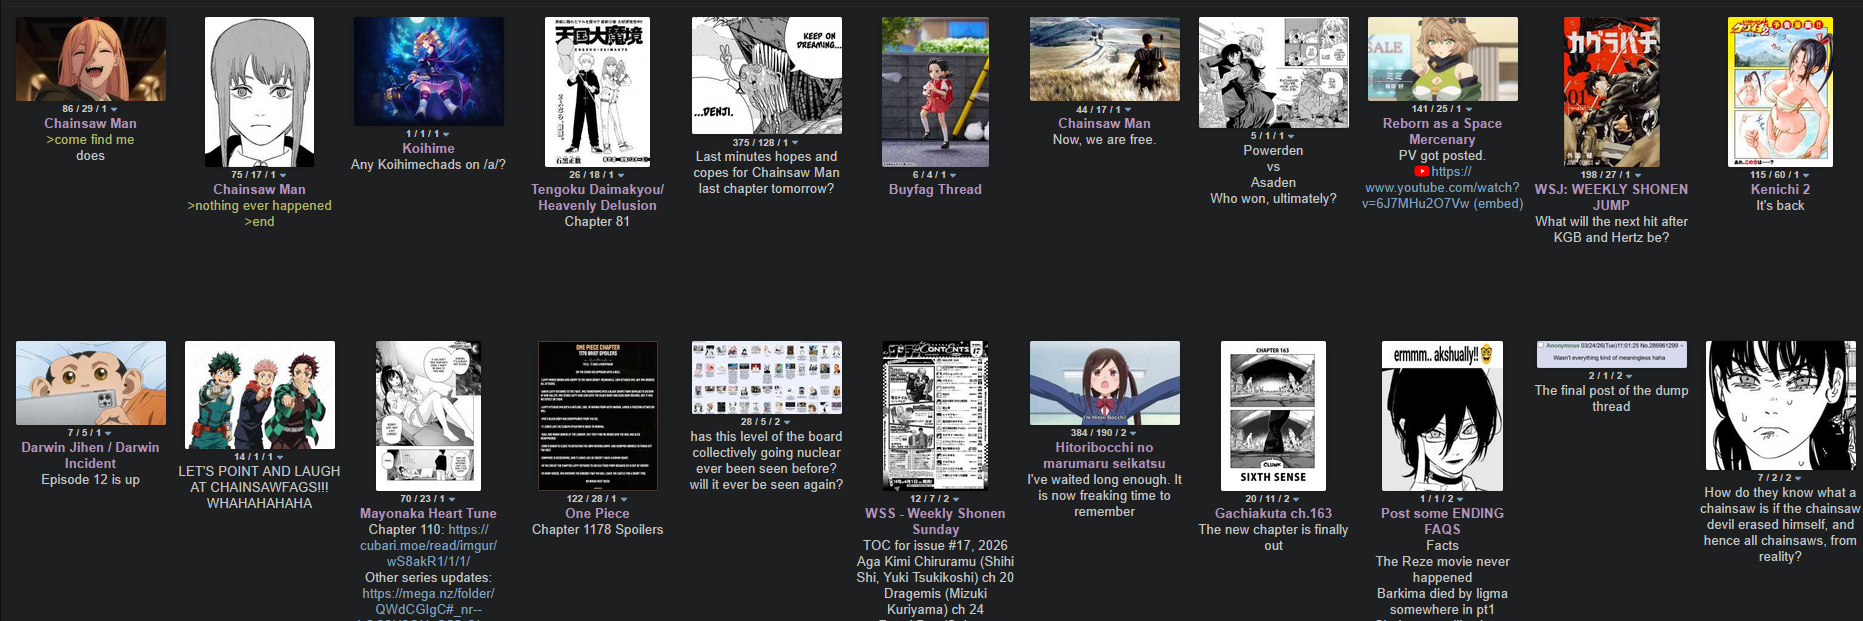
Task: Open the Darwin Jihen episode thumbnail
Action: coord(91,383)
